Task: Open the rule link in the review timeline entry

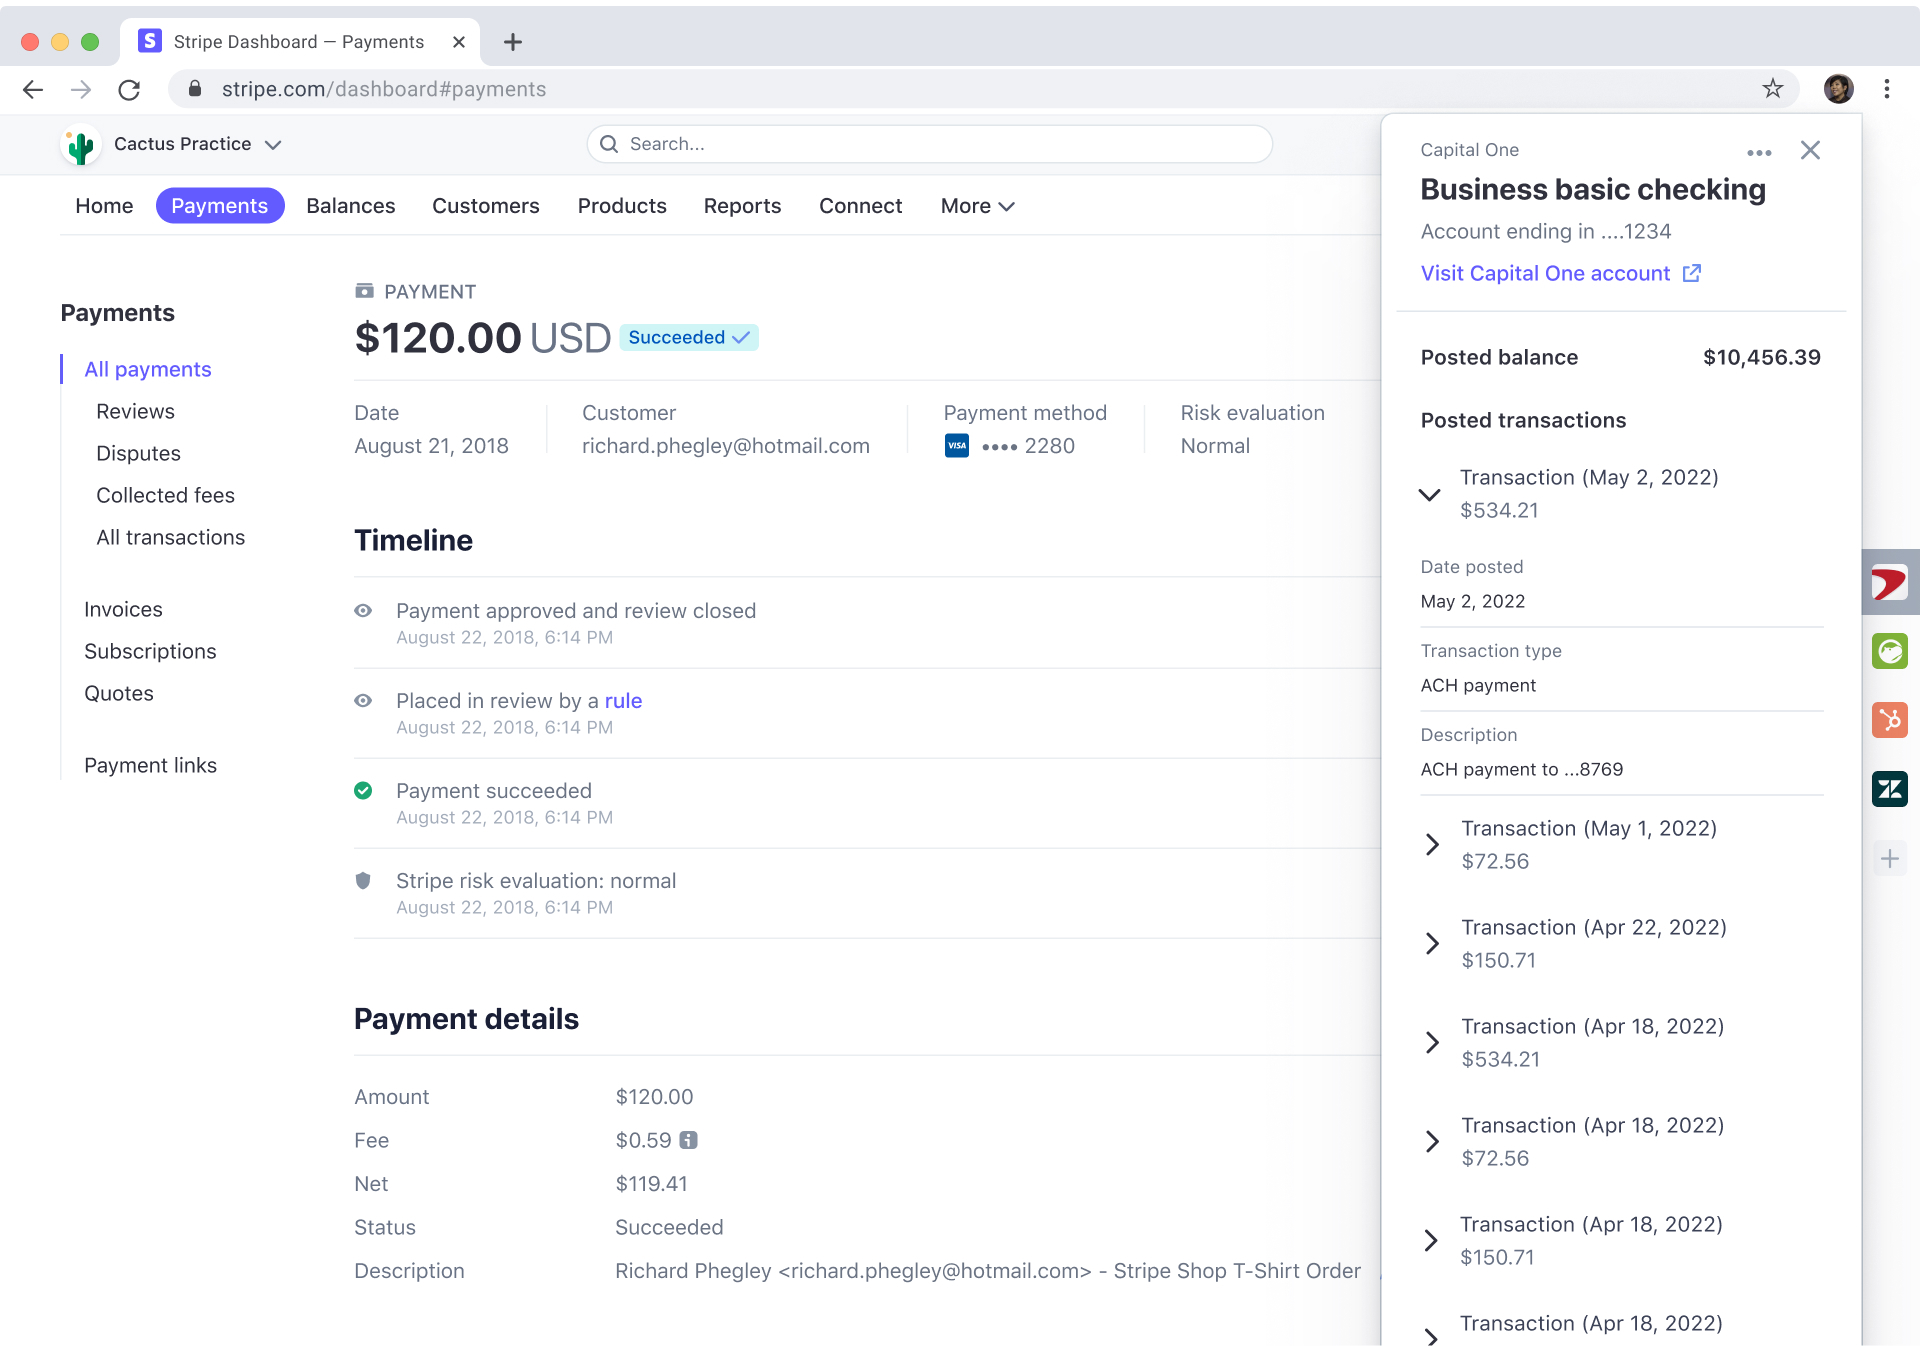Action: [x=624, y=700]
